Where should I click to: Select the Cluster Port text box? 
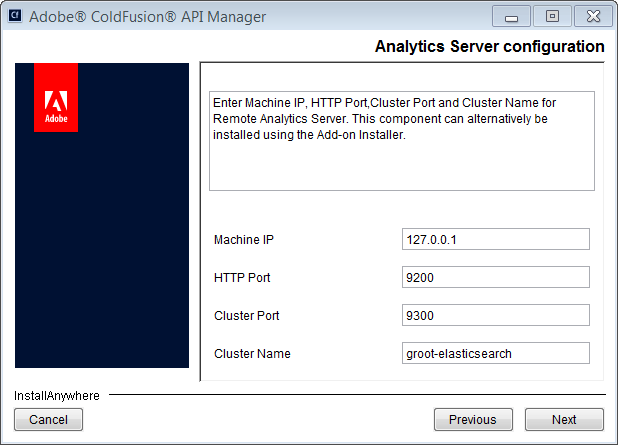(495, 315)
